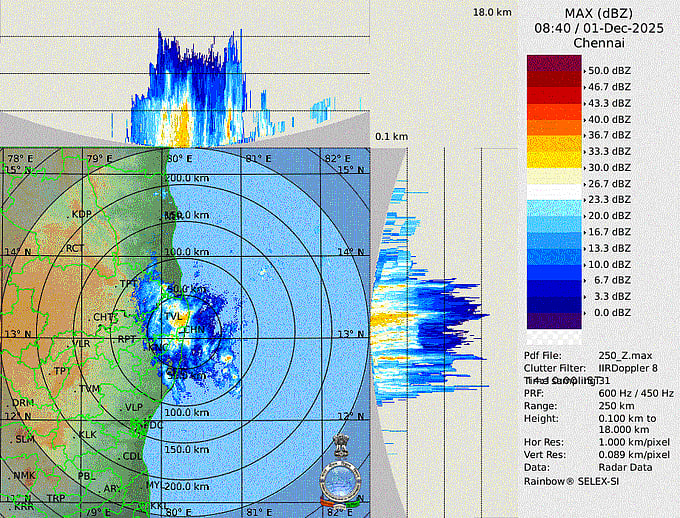Select the SLM station label
The width and height of the screenshot is (680, 518).
point(23,439)
